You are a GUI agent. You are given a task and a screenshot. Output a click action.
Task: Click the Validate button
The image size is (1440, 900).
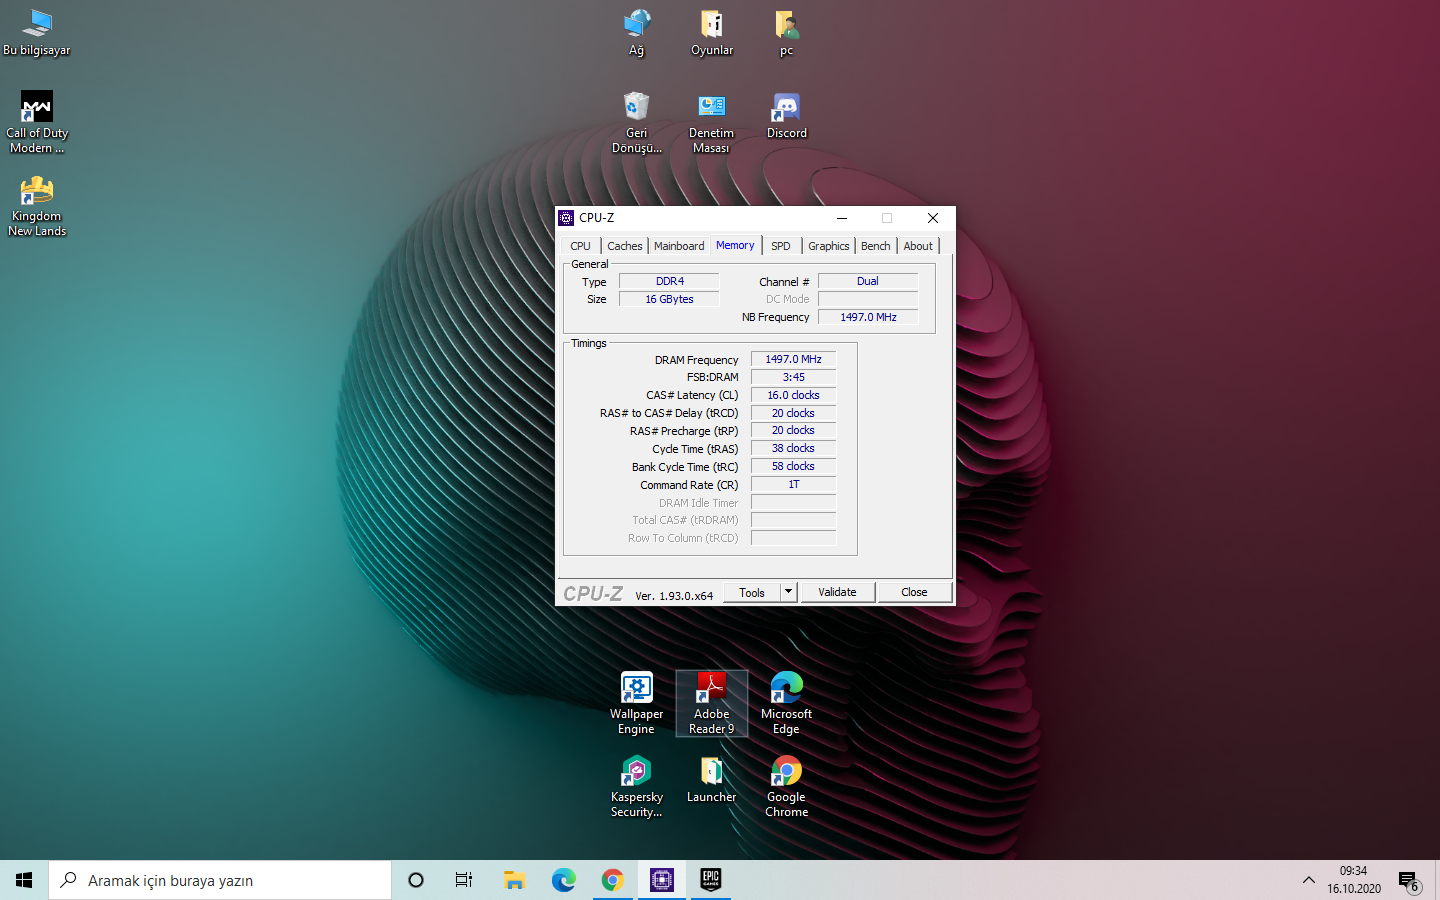837,592
